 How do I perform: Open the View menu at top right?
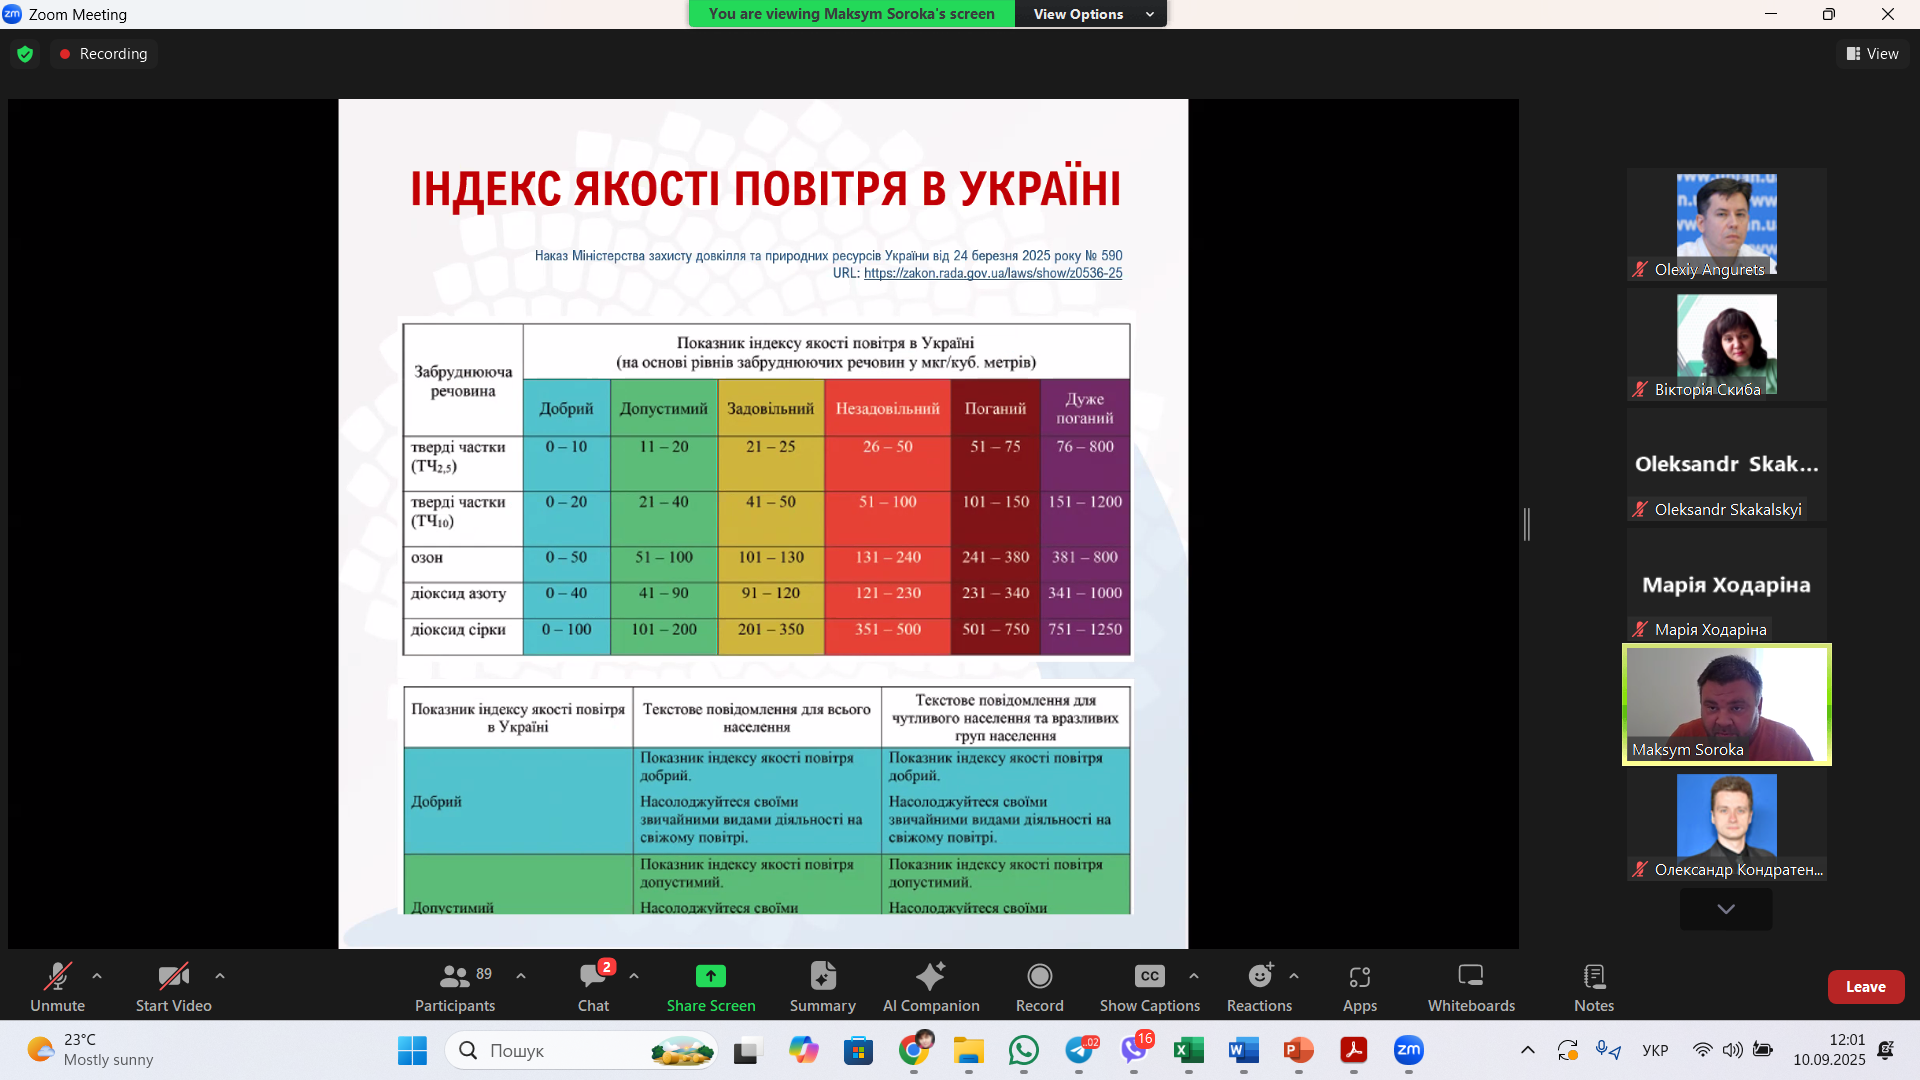(x=1872, y=53)
